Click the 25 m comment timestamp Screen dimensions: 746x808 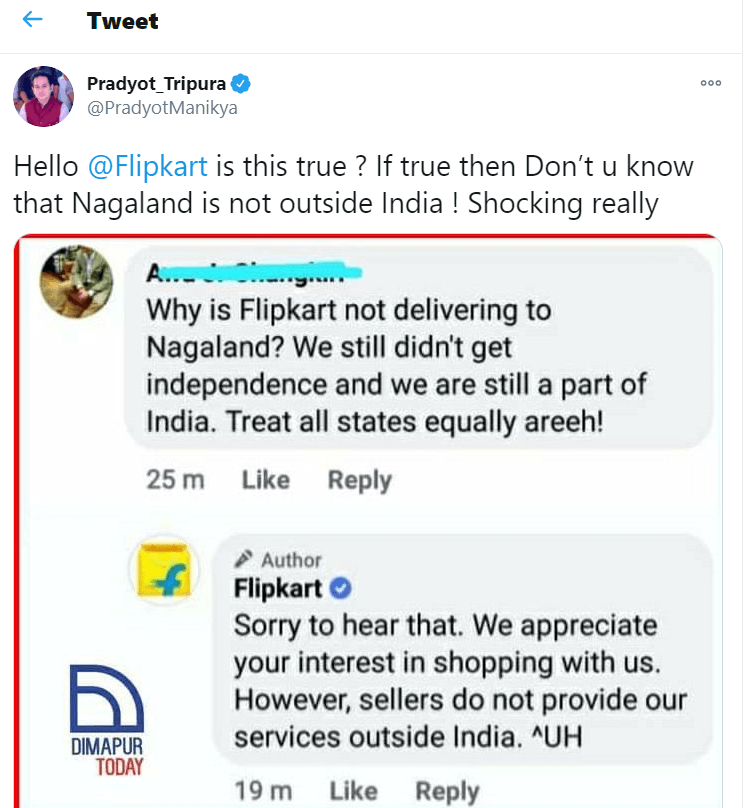pyautogui.click(x=175, y=480)
